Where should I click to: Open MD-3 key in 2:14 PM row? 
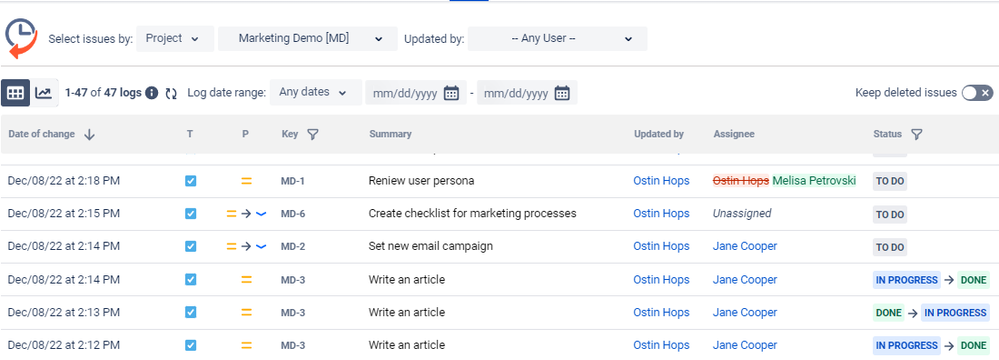pyautogui.click(x=292, y=280)
